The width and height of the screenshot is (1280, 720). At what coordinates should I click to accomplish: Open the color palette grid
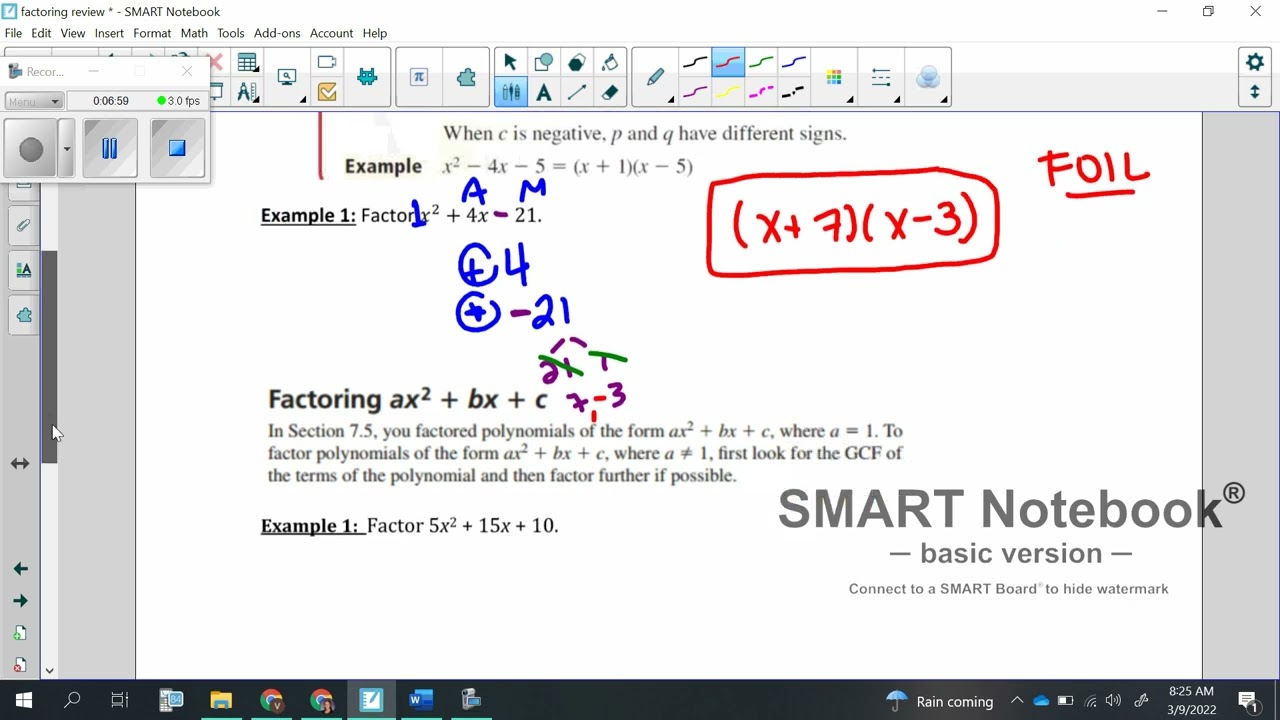tap(834, 77)
